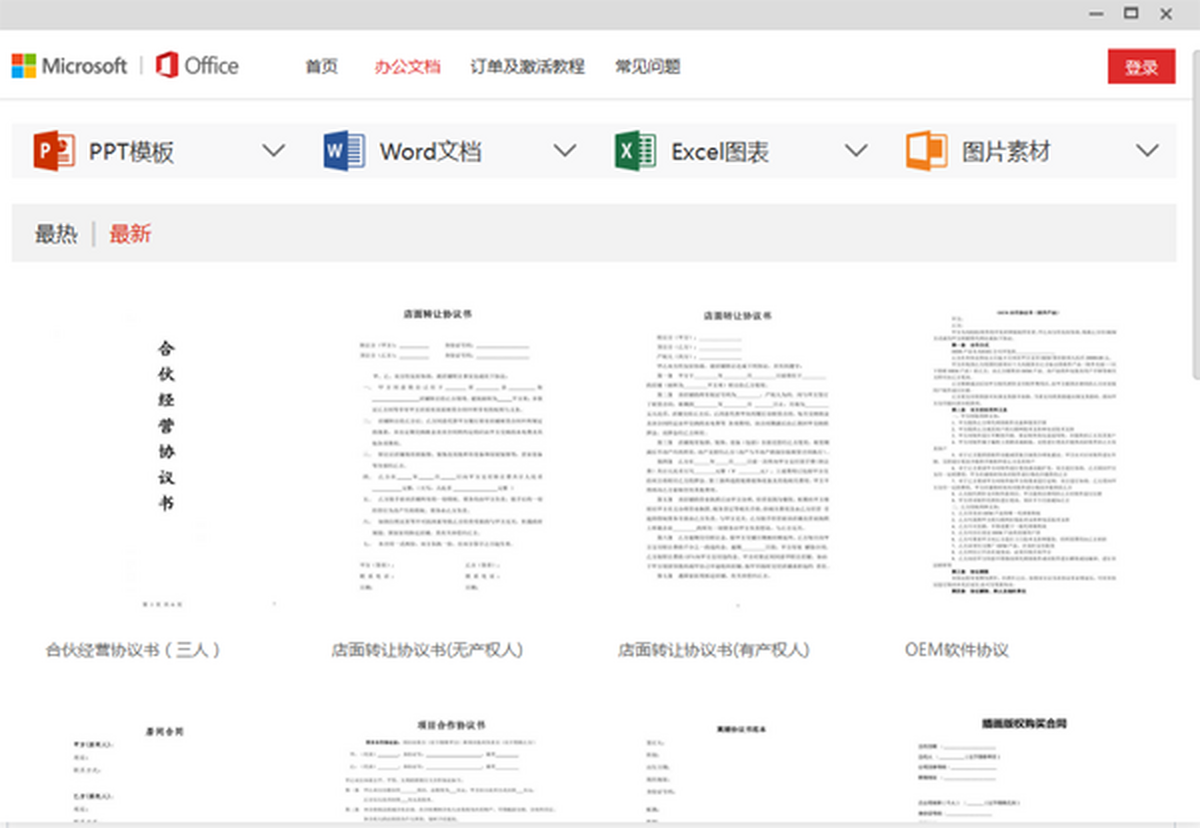1200x828 pixels.
Task: Expand the Word文档 dropdown chevron
Action: tap(564, 150)
